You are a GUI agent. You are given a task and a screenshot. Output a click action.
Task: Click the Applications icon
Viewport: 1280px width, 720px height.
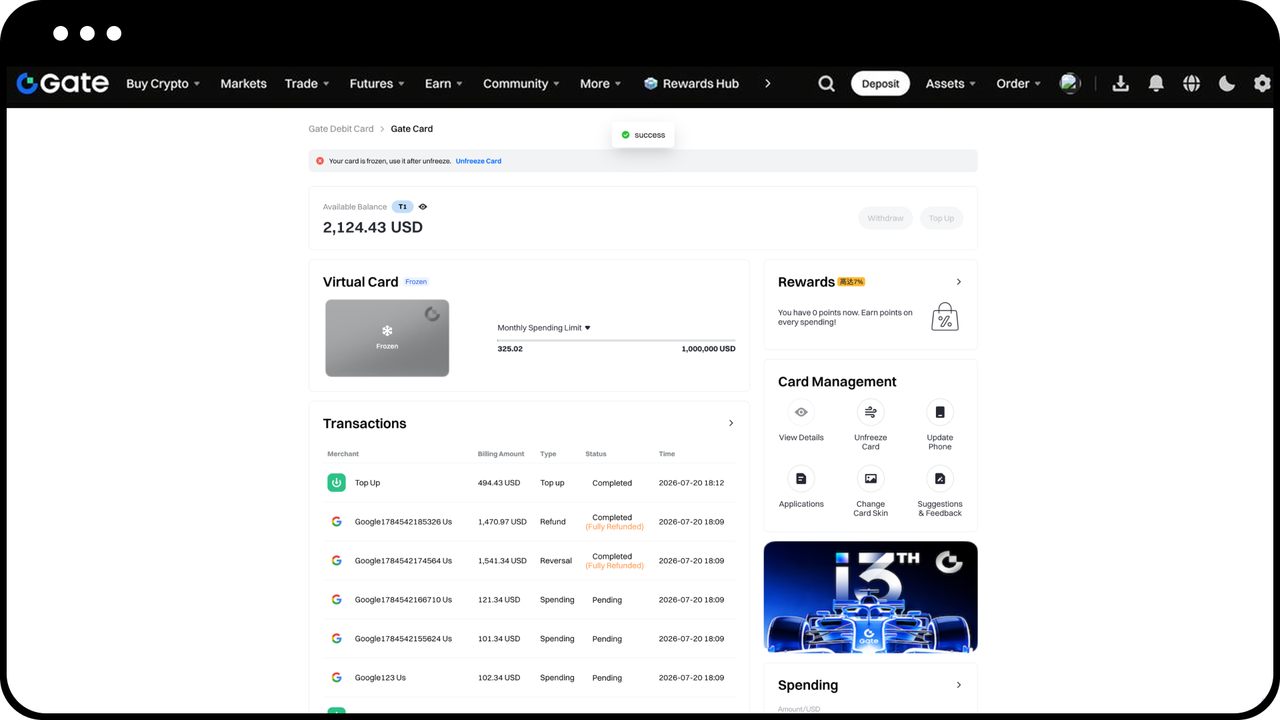tap(801, 479)
